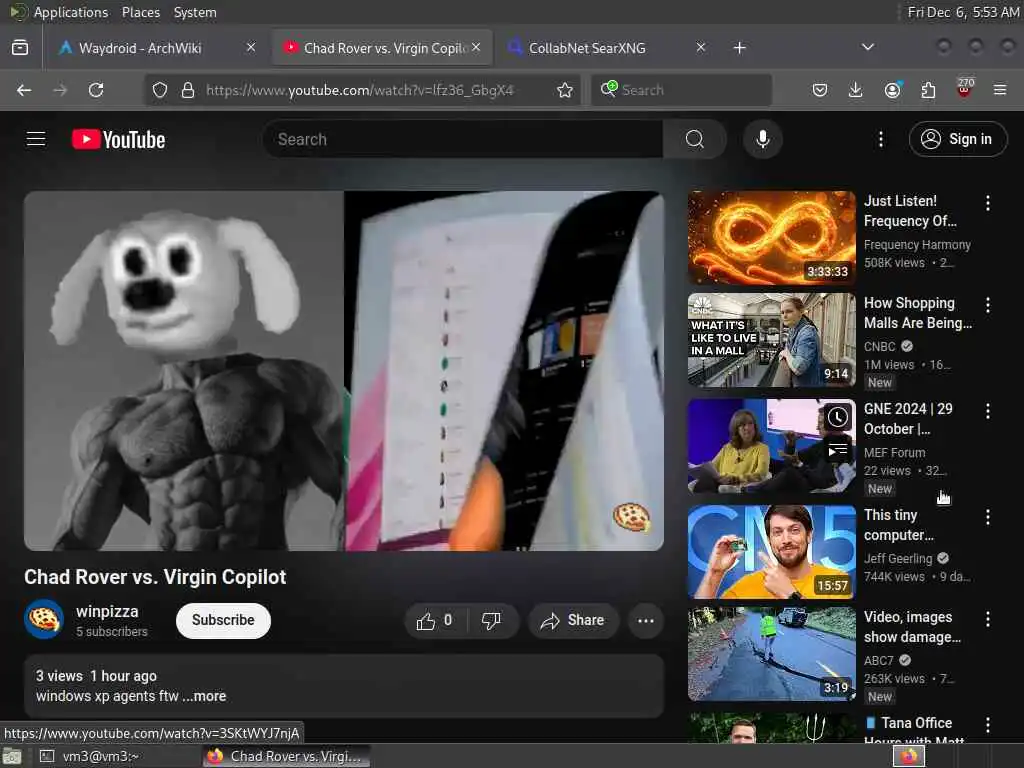The image size is (1024, 768).
Task: Open the Pocket save icon
Action: click(x=820, y=90)
